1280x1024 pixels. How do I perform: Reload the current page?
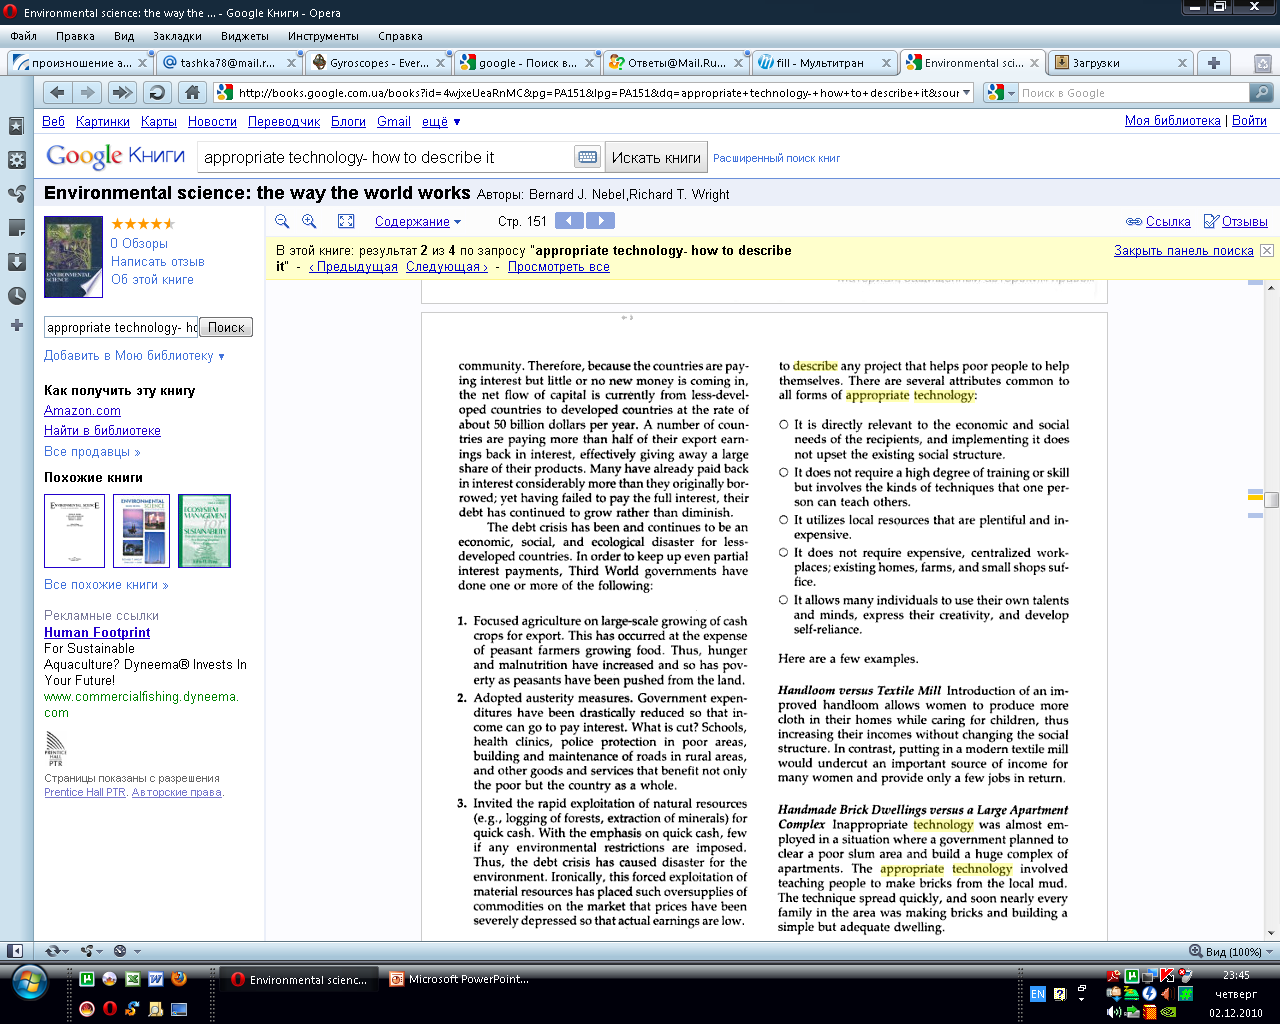click(x=157, y=92)
